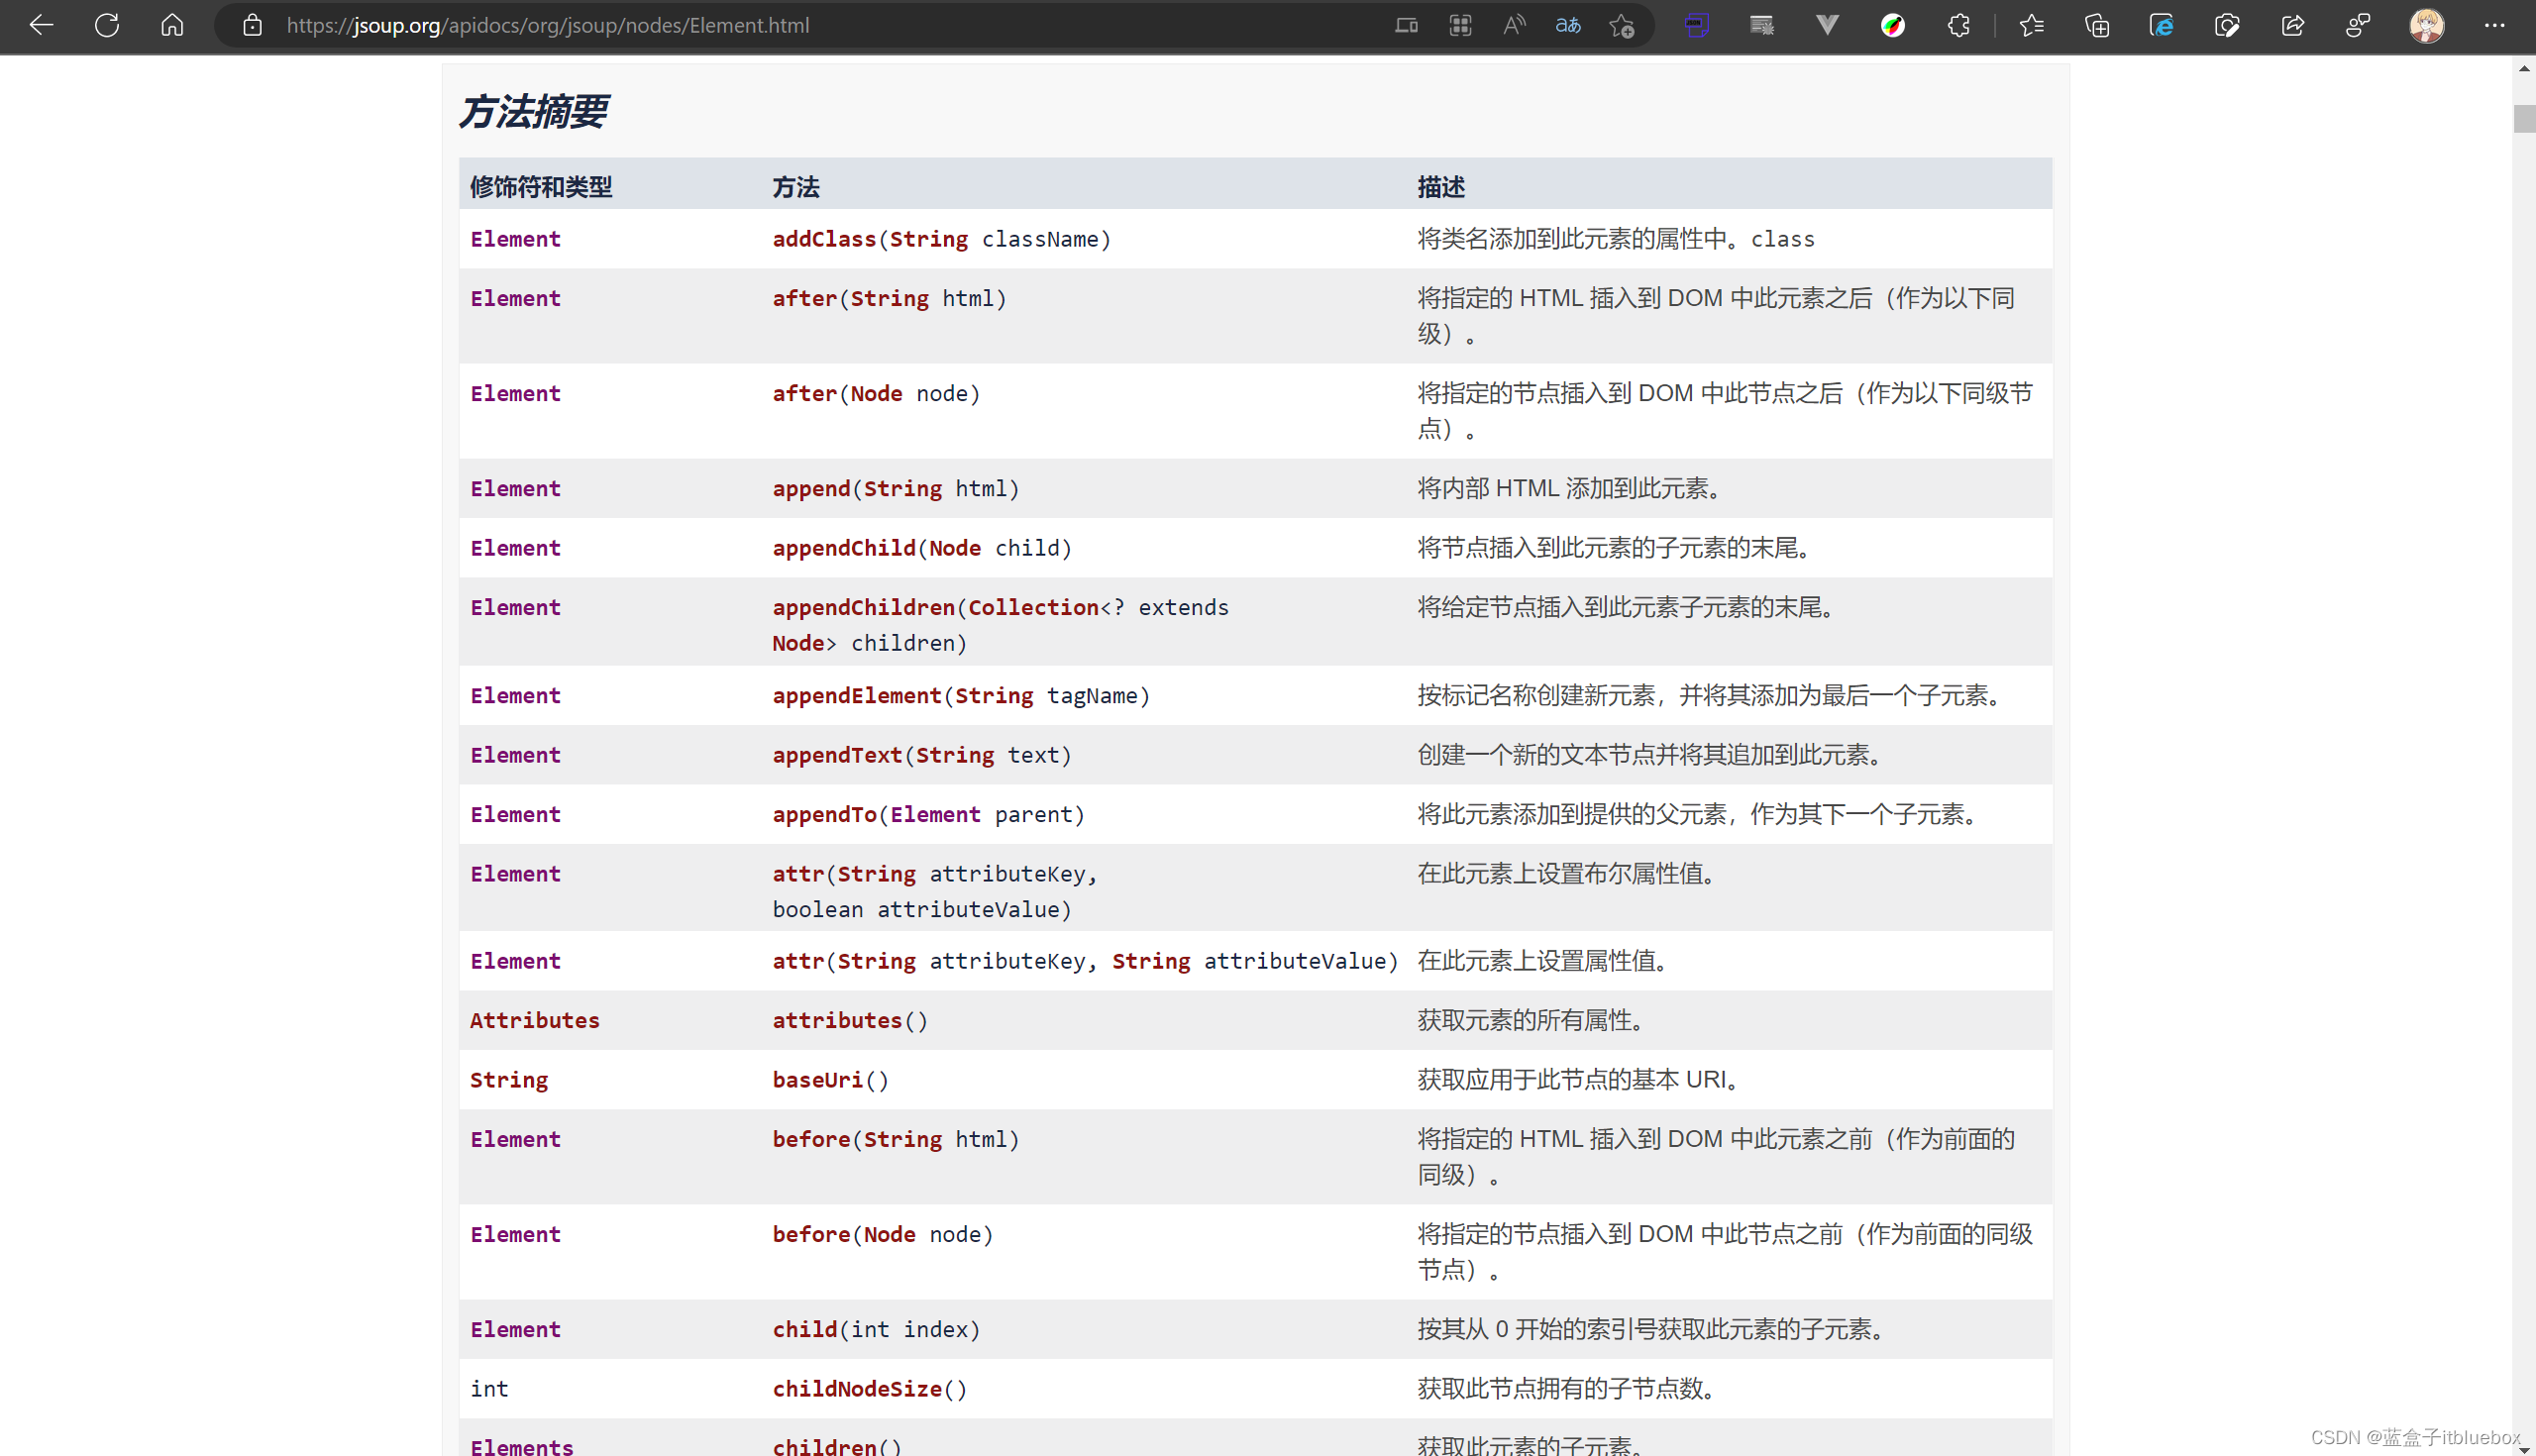Click the web capture screenshot icon

point(2226,25)
